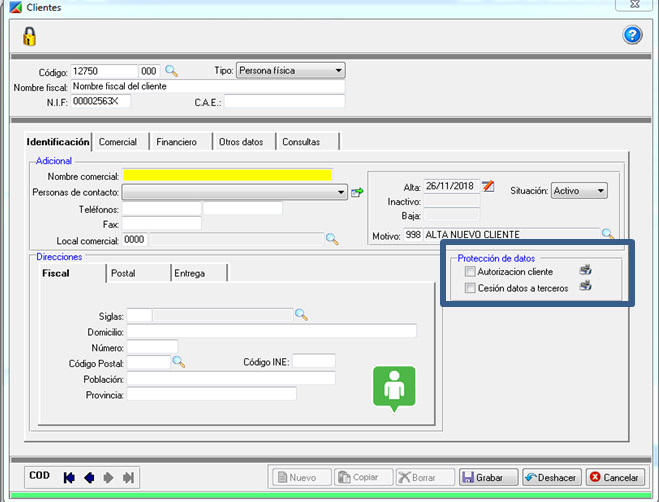
Task: Go to next record arrow
Action: [108, 478]
